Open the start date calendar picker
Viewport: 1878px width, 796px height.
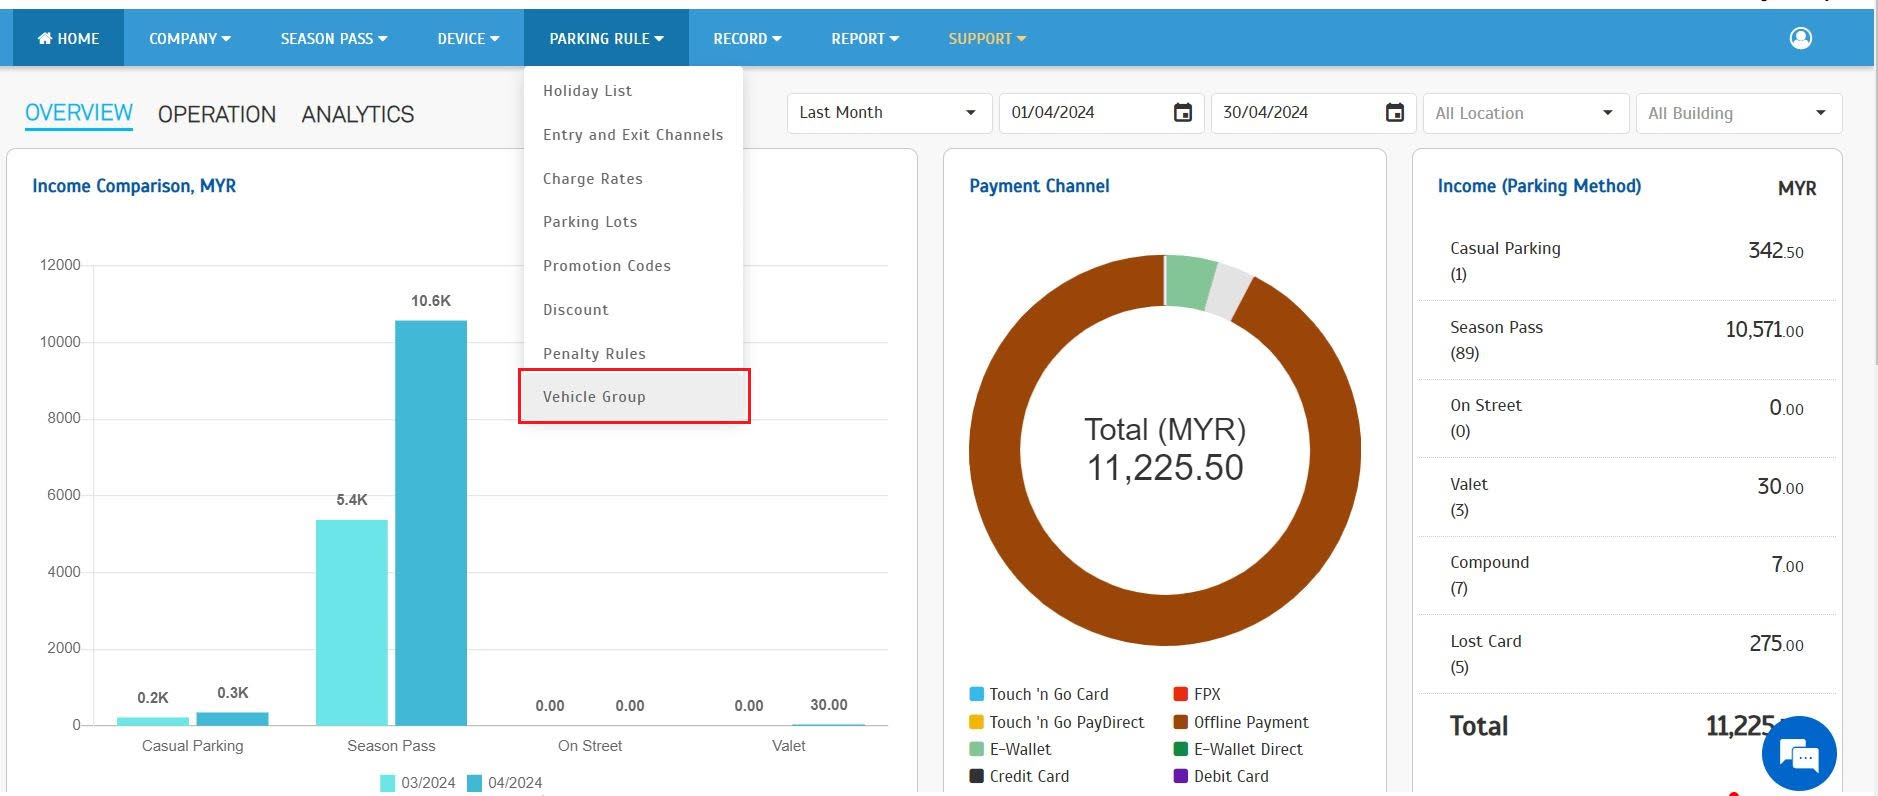[x=1182, y=113]
